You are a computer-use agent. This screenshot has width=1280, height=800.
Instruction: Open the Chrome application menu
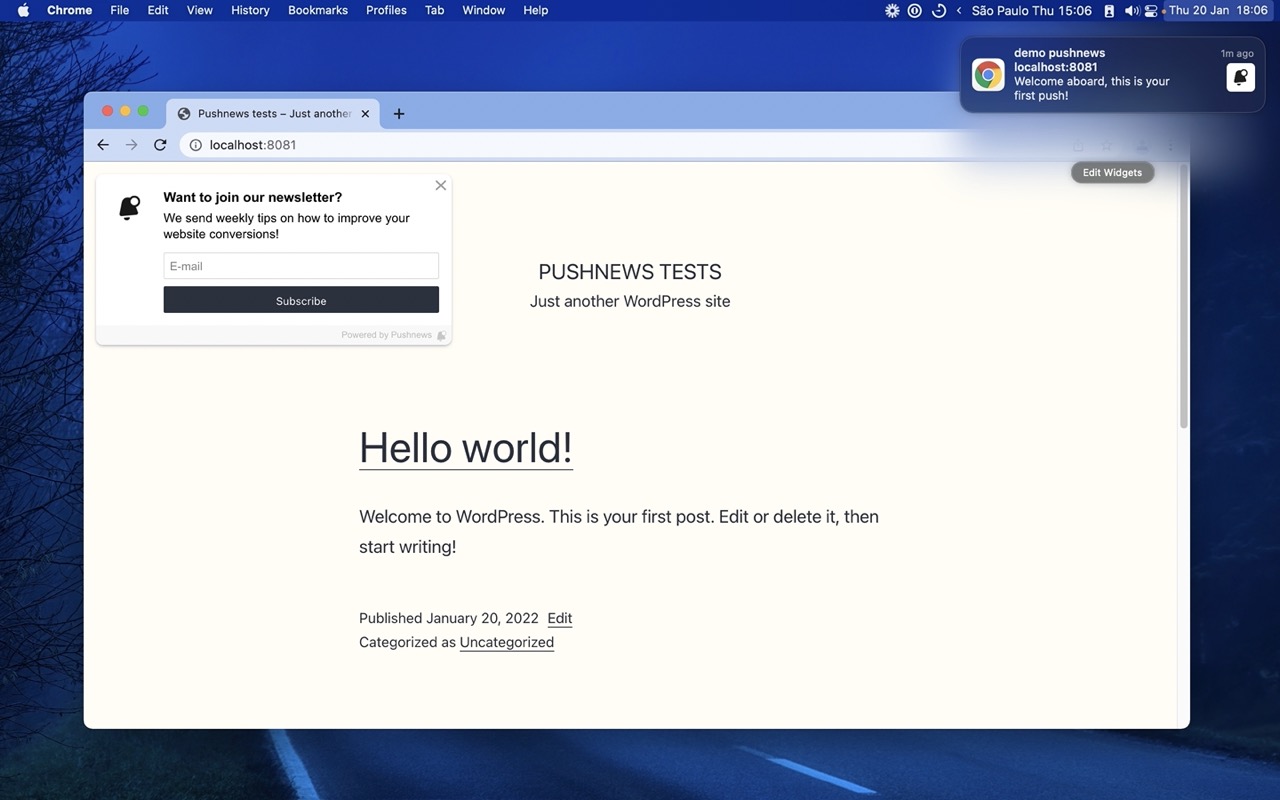point(69,10)
